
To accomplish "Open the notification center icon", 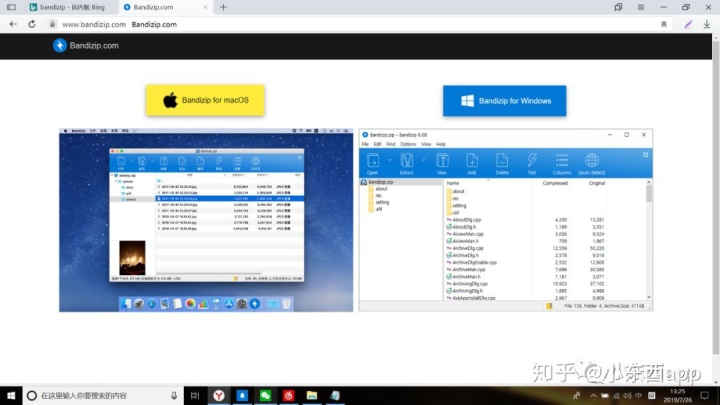I will coord(705,395).
